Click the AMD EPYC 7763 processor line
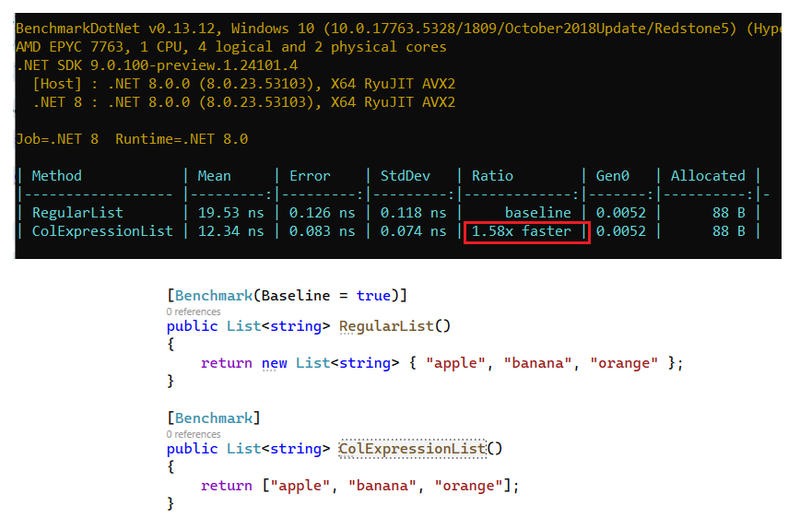Screen dimensions: 800x529 (x=231, y=47)
